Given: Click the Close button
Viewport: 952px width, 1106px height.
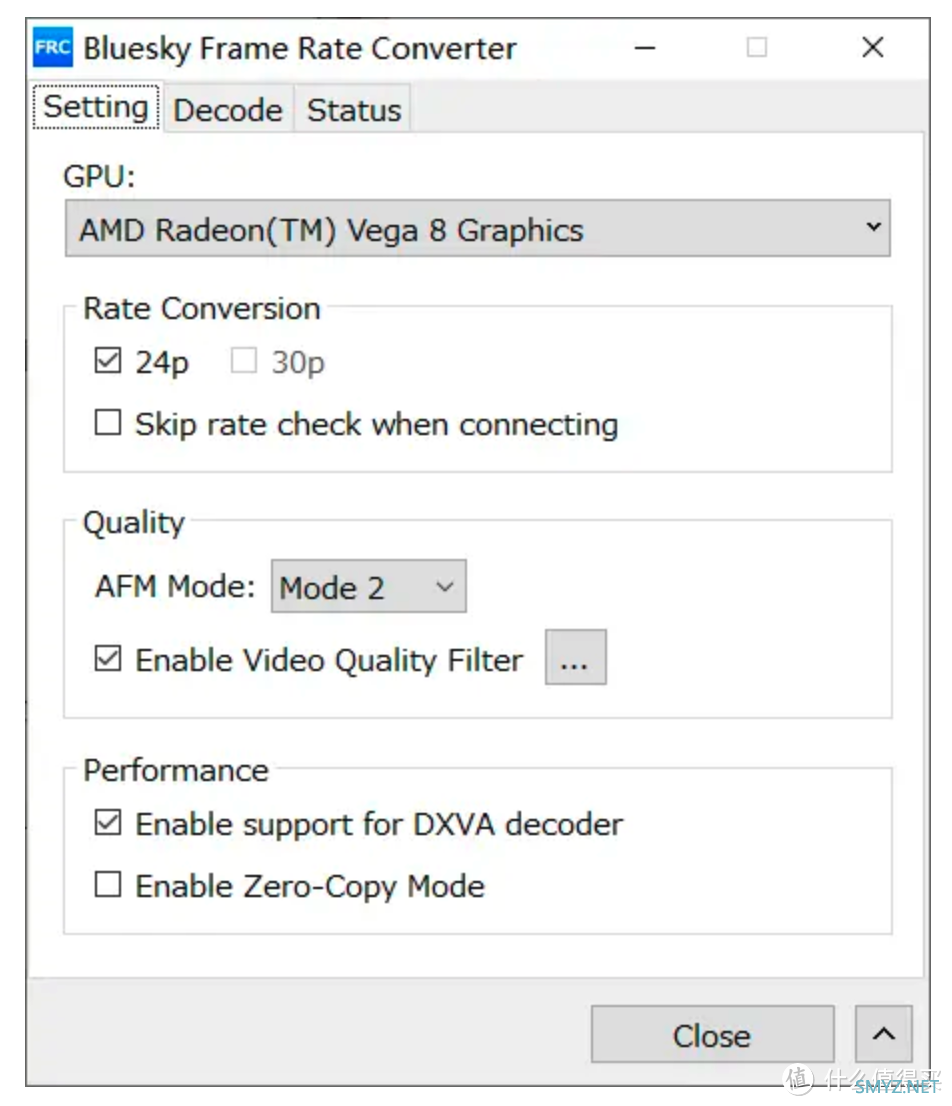Looking at the screenshot, I should pyautogui.click(x=712, y=1035).
